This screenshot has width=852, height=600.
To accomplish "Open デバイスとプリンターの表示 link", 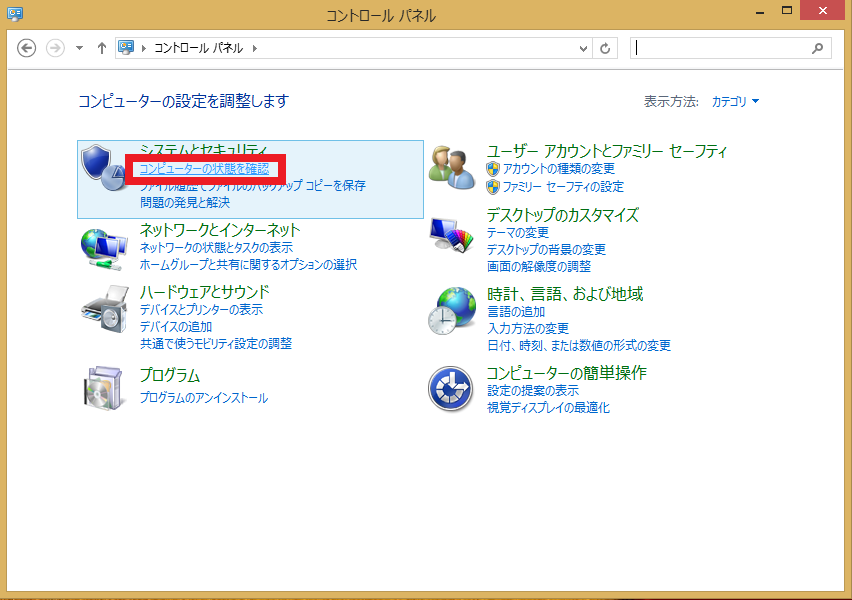I will coord(202,310).
